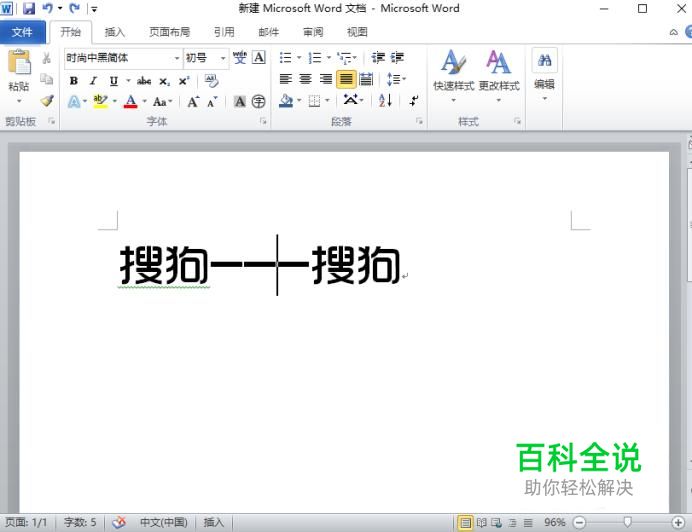
Task: Click the Change Styles icon
Action: point(499,62)
